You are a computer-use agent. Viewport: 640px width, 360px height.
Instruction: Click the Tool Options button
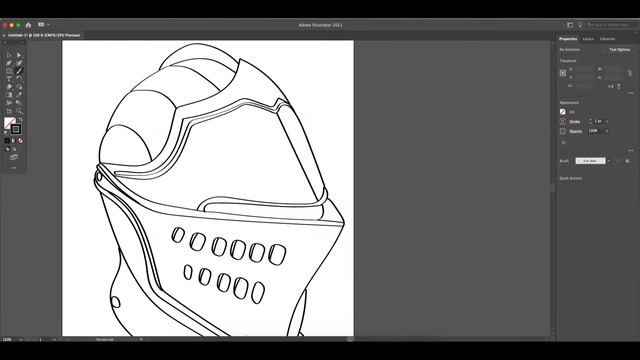click(x=619, y=50)
